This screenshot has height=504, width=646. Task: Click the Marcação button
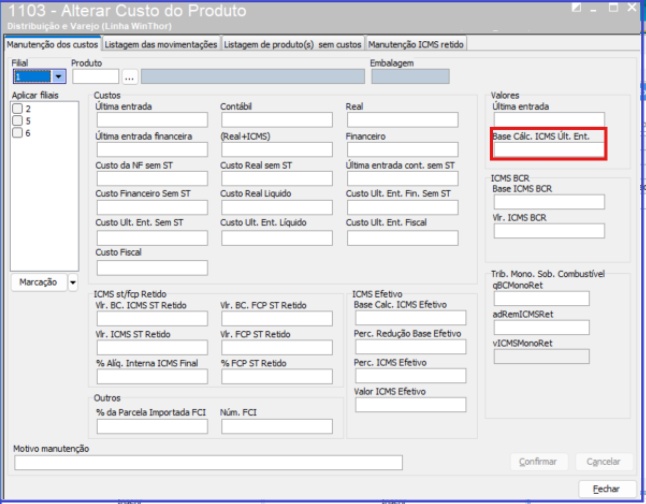click(38, 282)
